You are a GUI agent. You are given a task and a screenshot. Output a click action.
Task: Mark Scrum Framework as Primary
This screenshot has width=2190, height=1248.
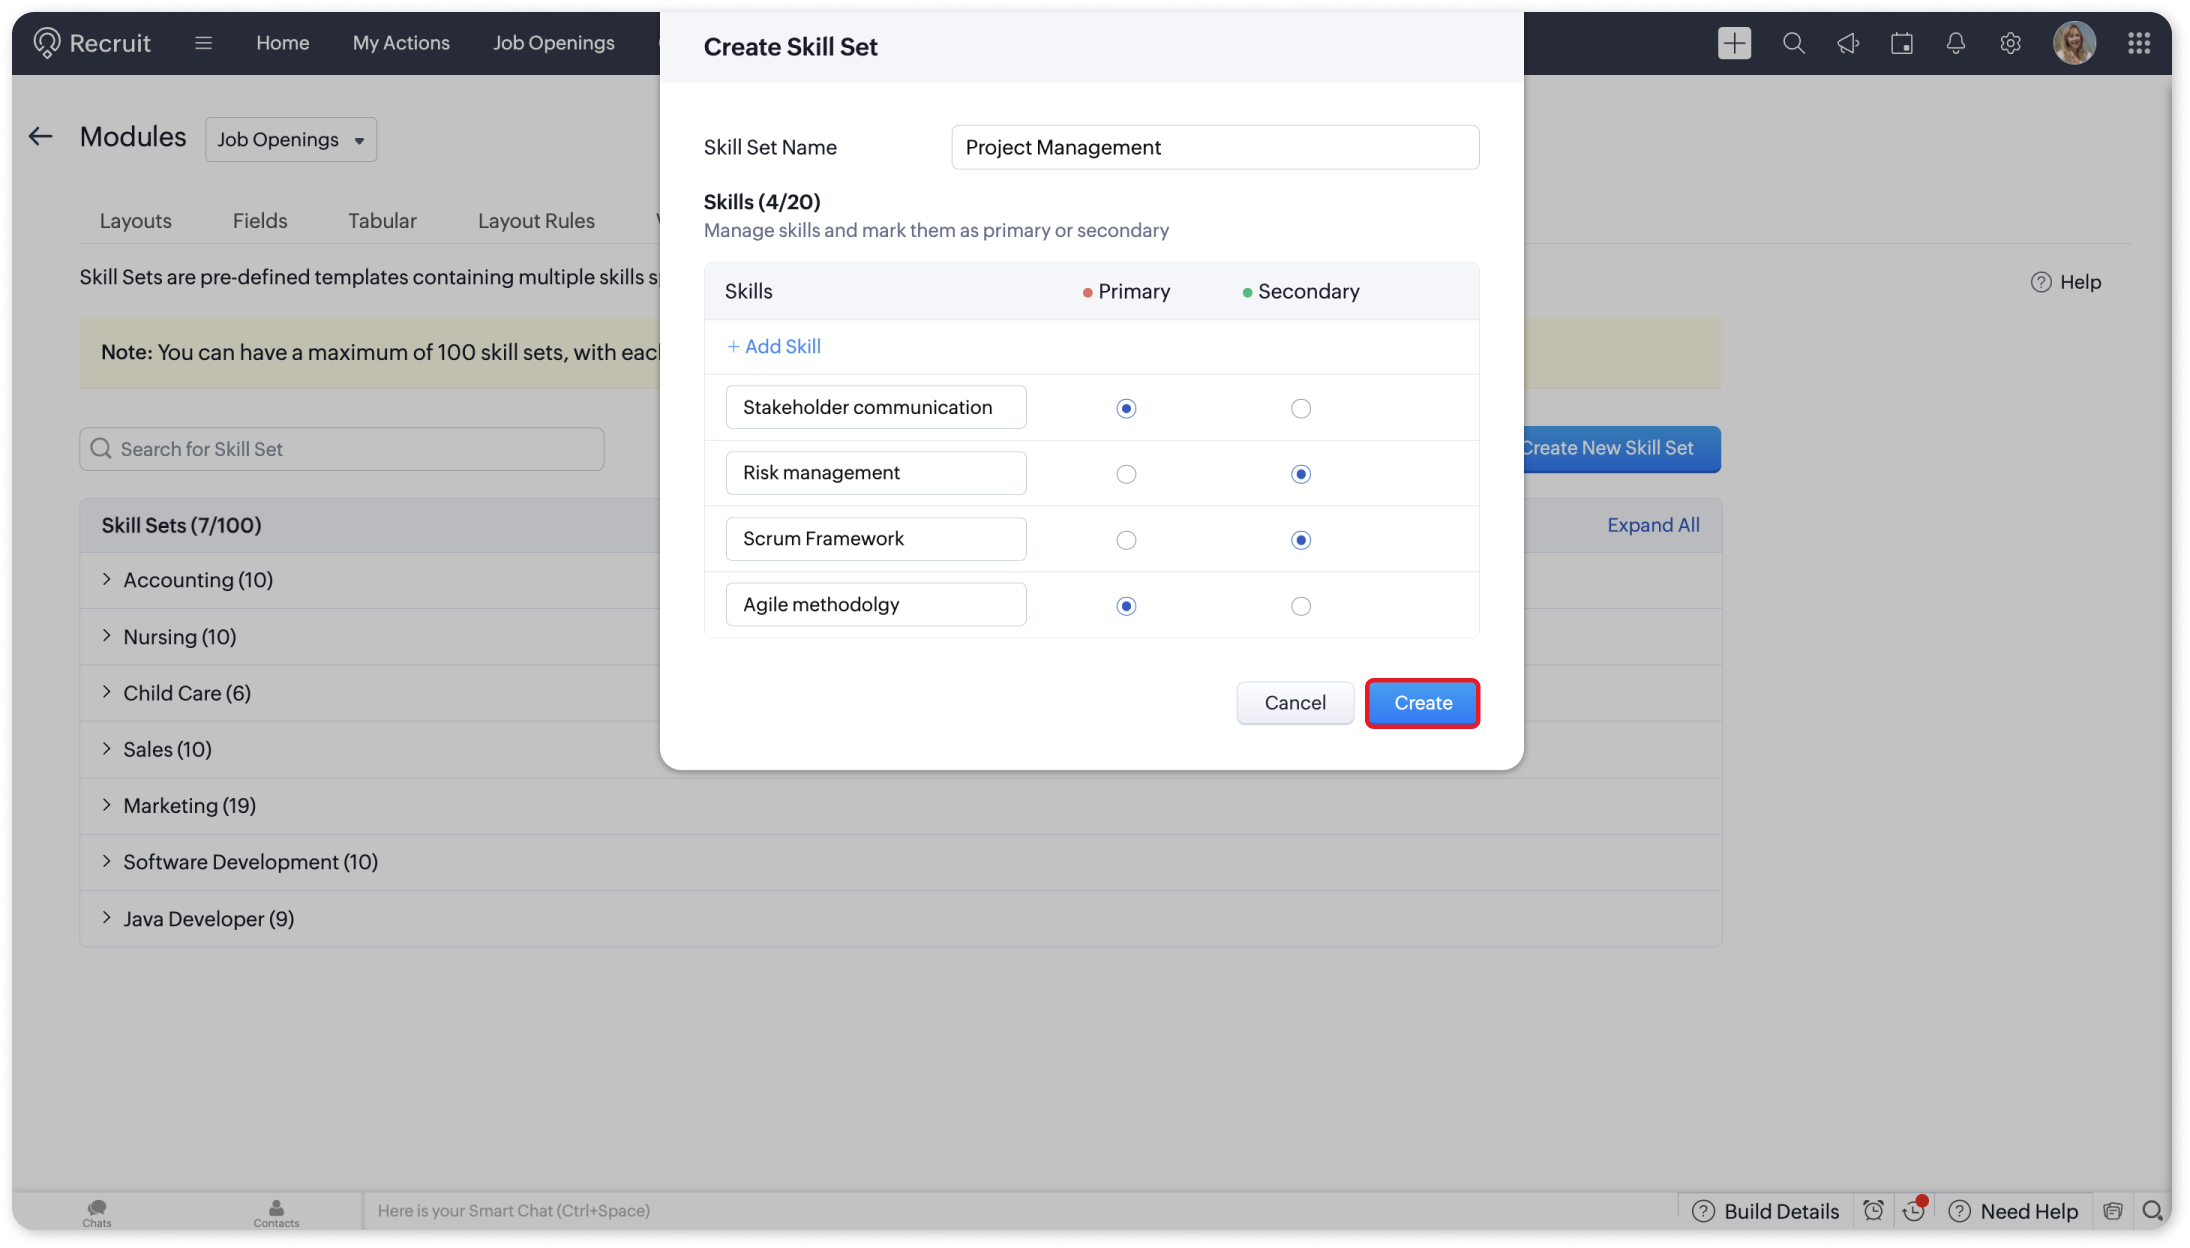pos(1126,540)
